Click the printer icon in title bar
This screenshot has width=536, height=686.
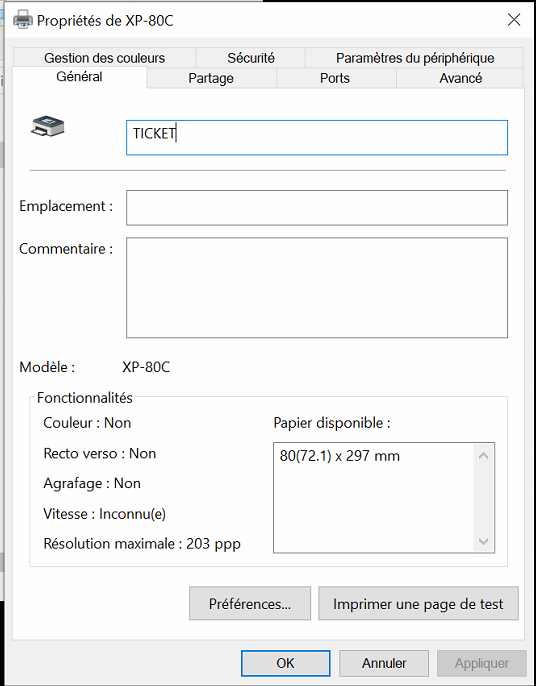[23, 20]
